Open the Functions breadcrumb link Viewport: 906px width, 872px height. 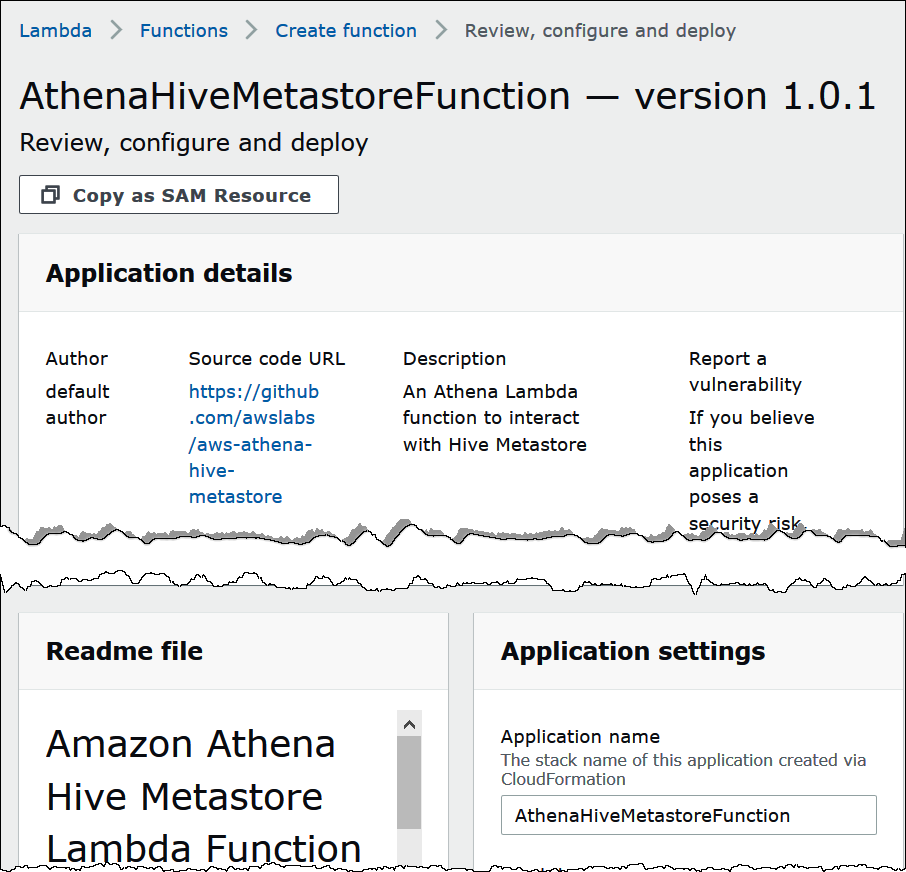[x=183, y=31]
